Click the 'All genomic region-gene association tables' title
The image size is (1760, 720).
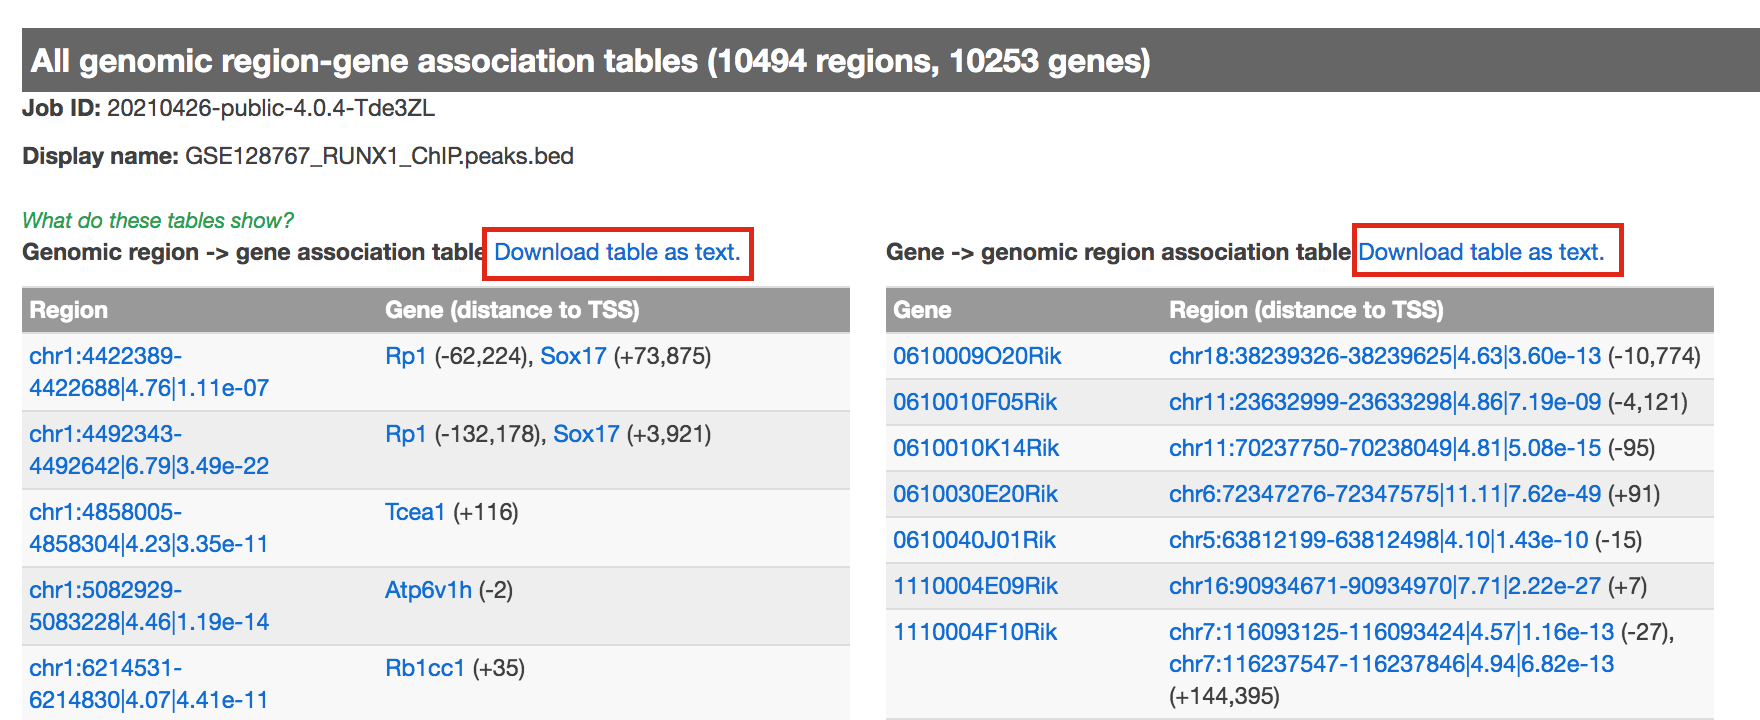coord(590,61)
